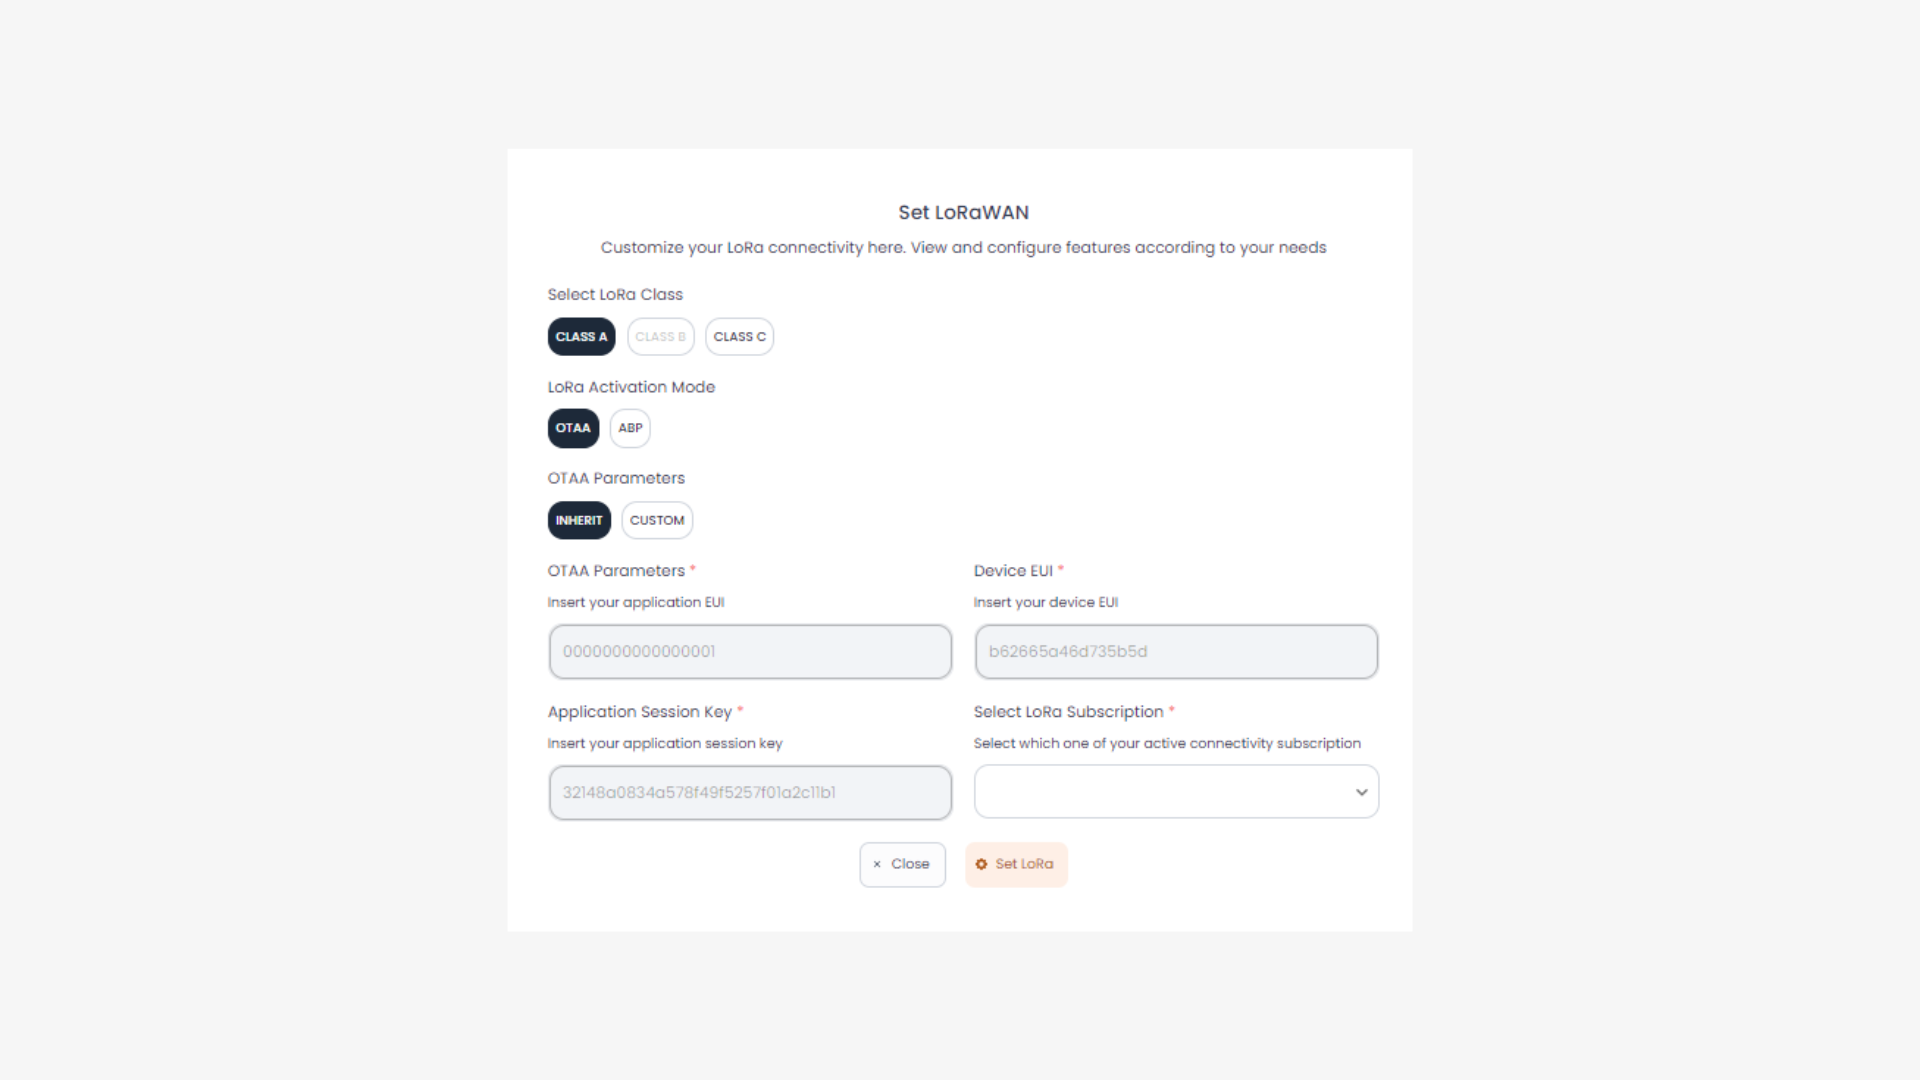
Task: Select CUSTOM for OTAA parameters
Action: 657,520
